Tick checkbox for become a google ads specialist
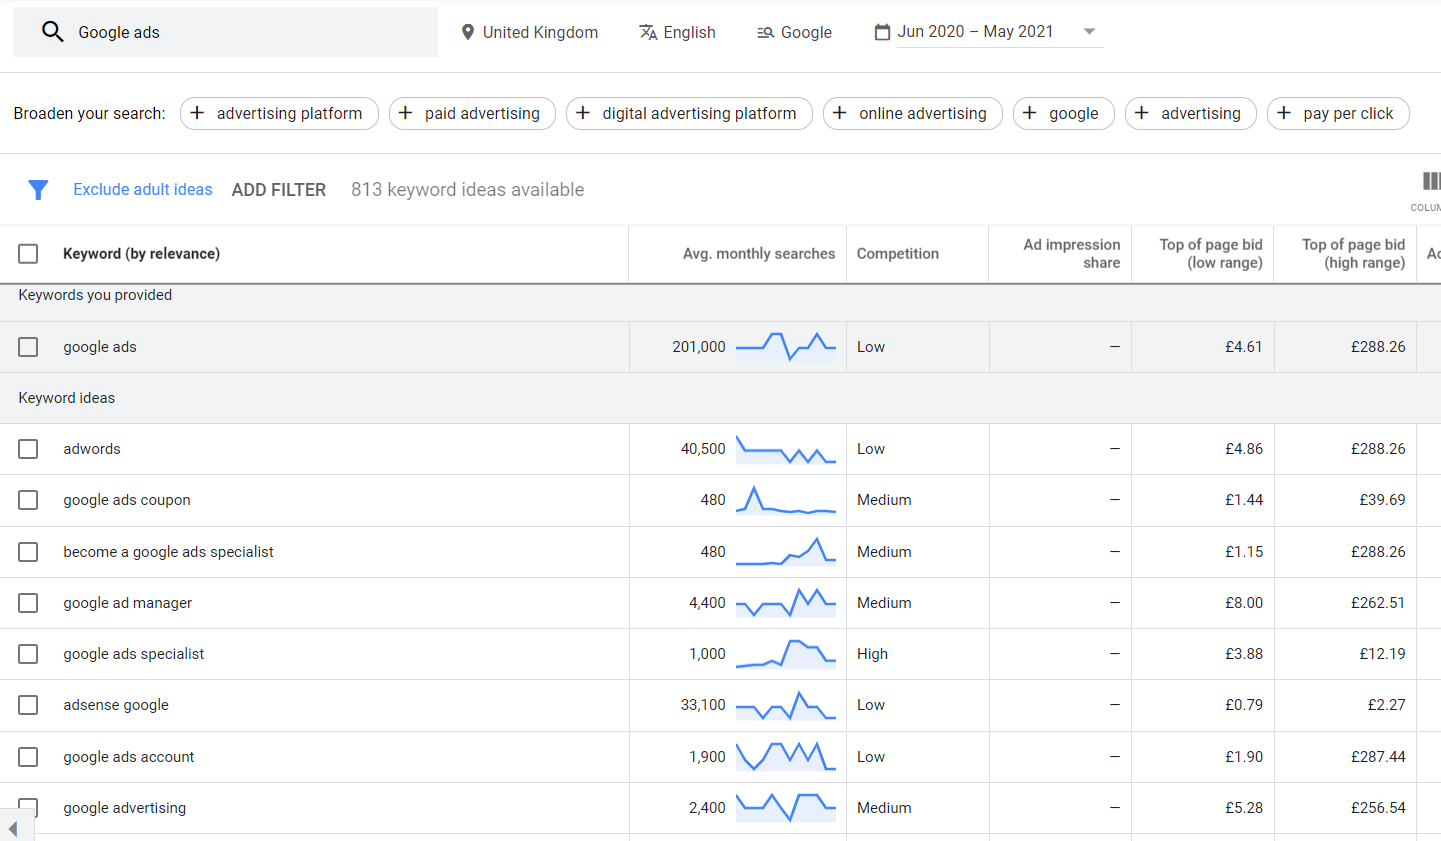1441x841 pixels. pos(28,552)
